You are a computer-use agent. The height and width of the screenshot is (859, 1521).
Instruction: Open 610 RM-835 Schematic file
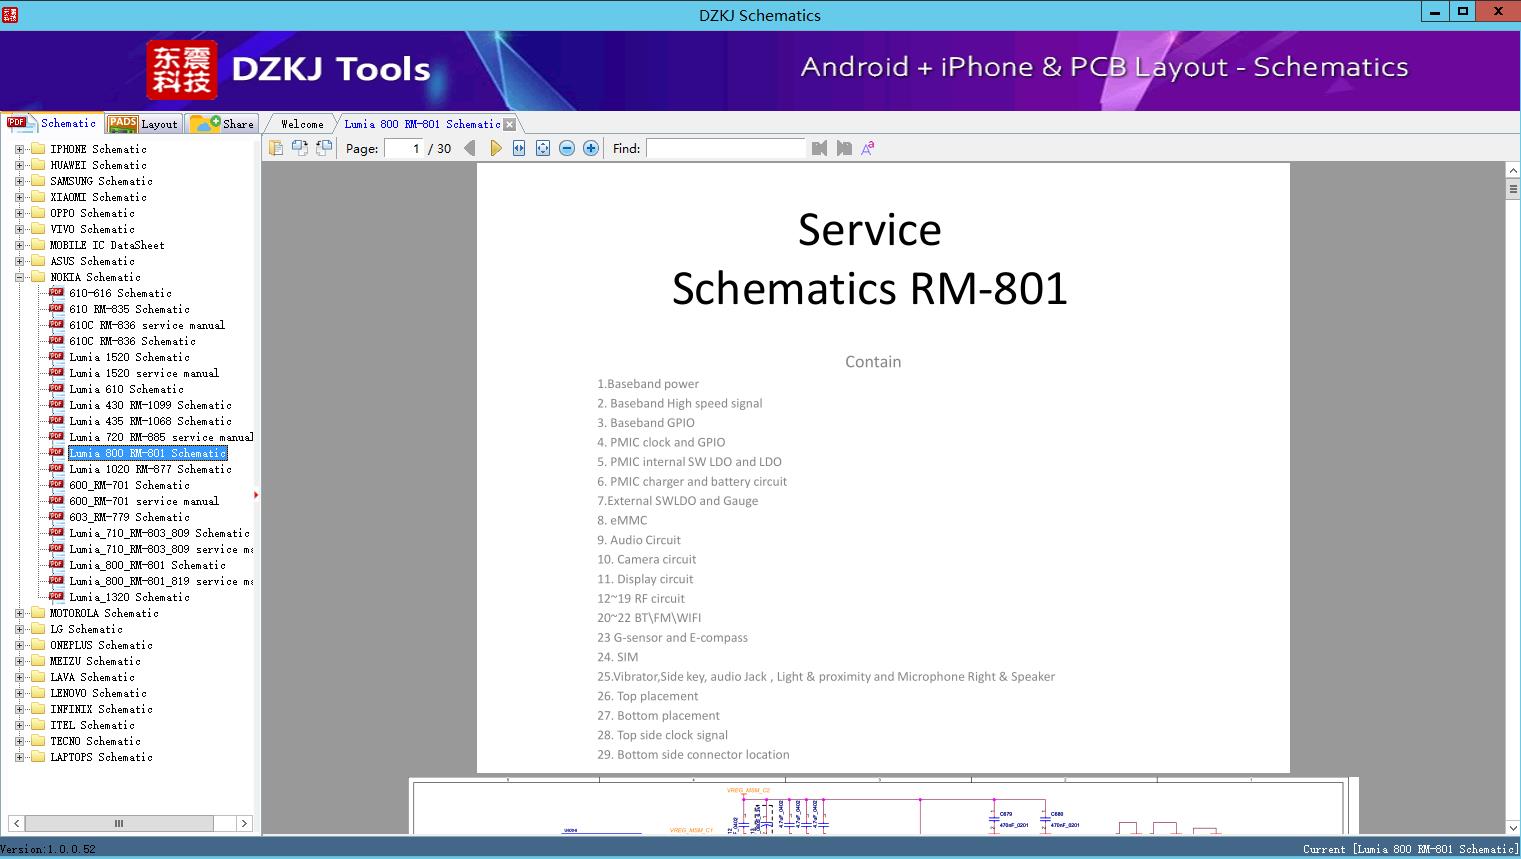[x=129, y=309]
